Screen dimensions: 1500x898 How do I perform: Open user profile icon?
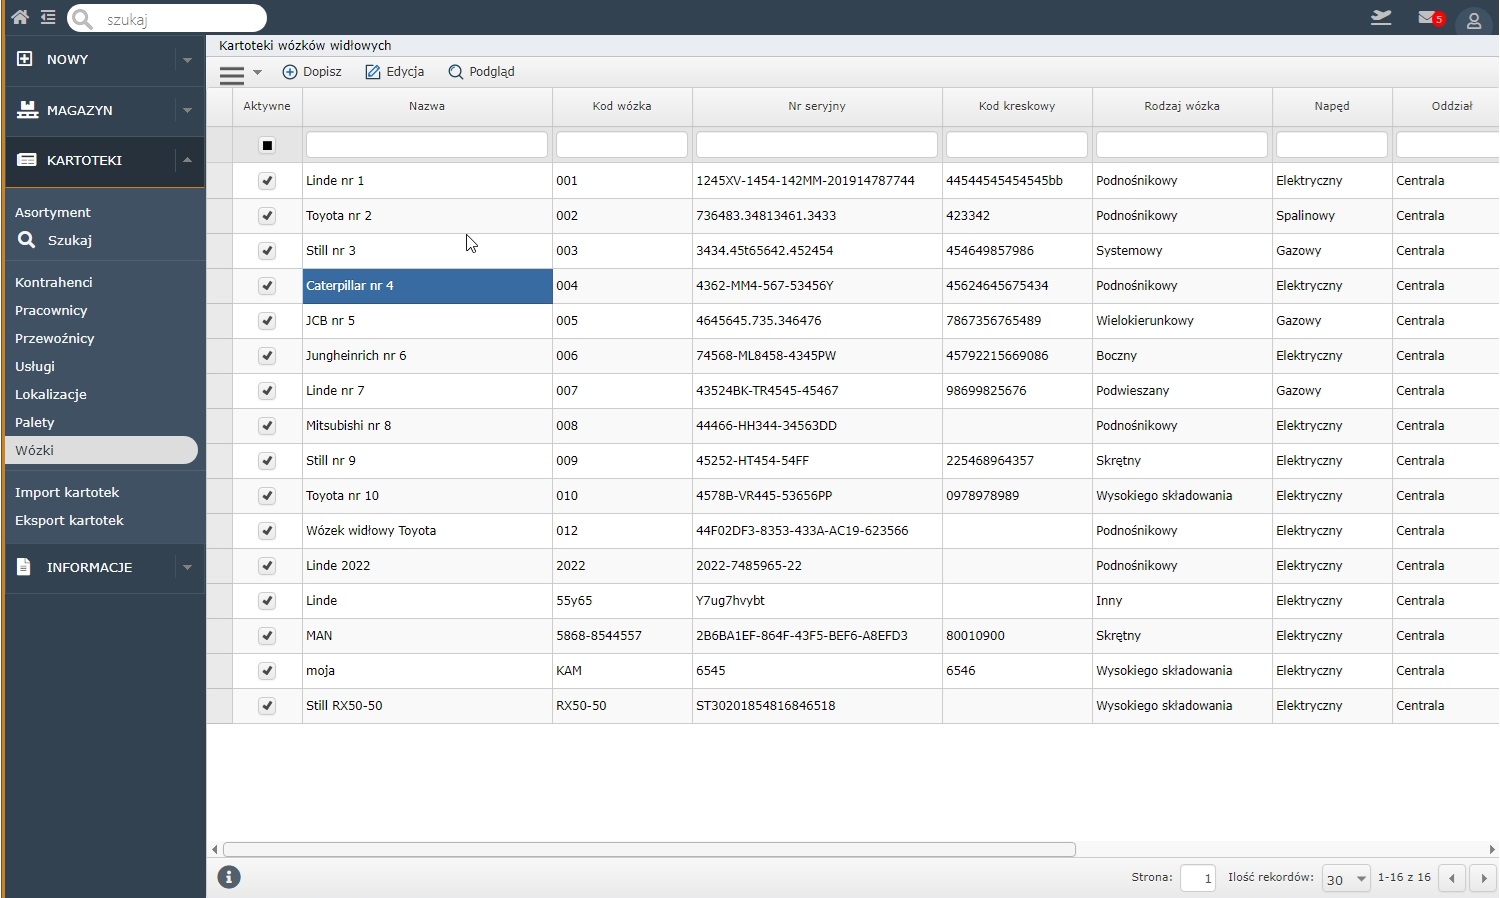pos(1474,20)
